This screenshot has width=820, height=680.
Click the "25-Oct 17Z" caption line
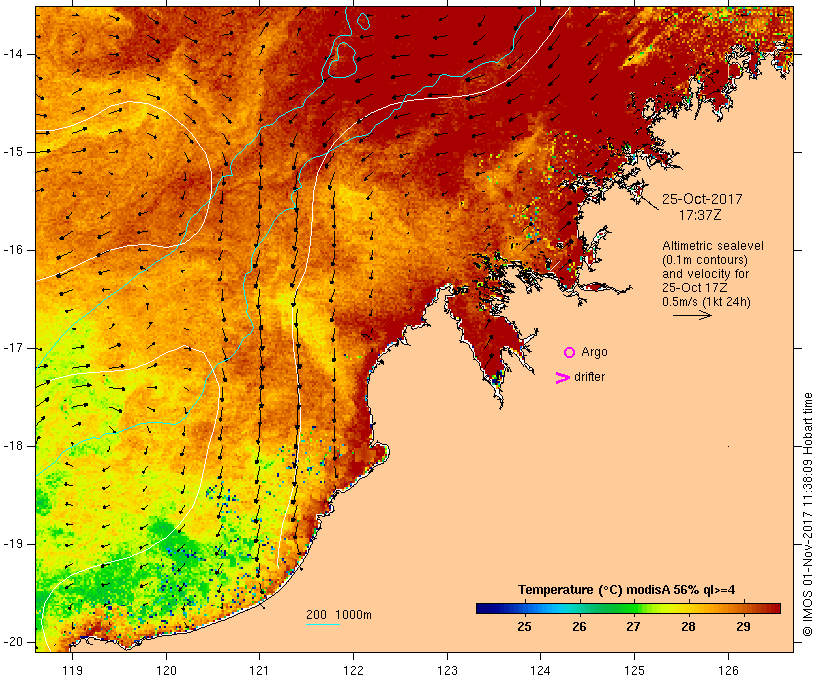tap(694, 288)
